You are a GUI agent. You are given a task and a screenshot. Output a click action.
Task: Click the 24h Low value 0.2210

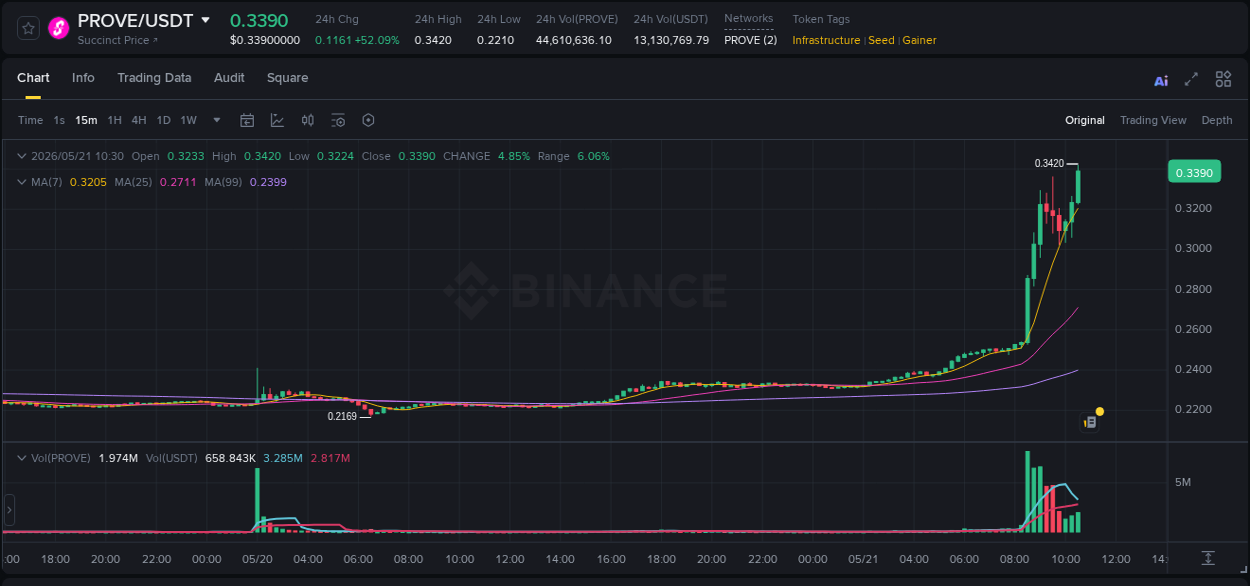click(496, 40)
